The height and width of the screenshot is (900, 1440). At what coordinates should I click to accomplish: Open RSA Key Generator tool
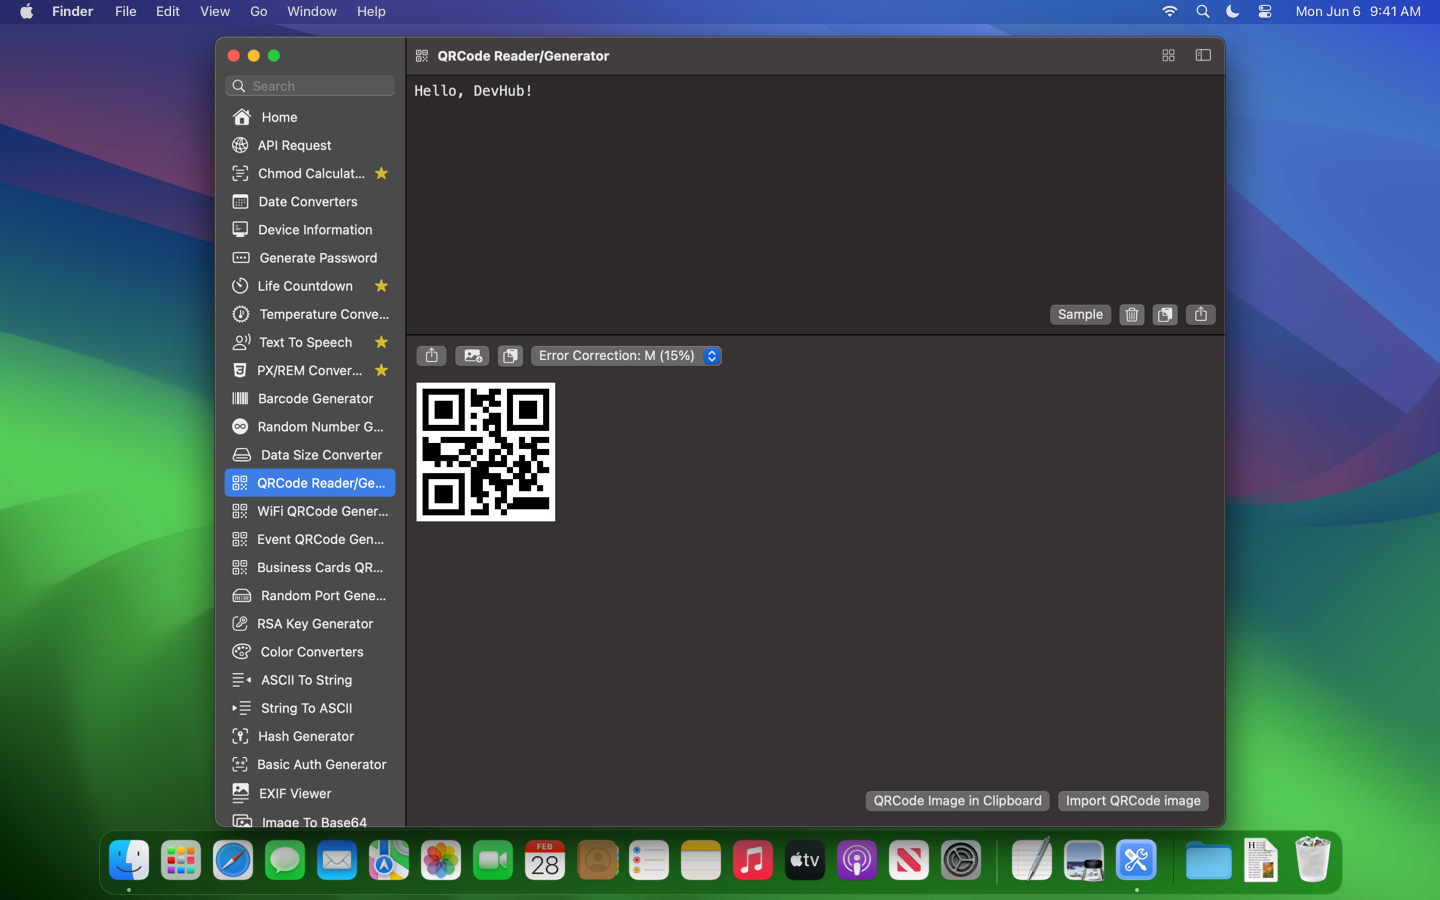310,623
